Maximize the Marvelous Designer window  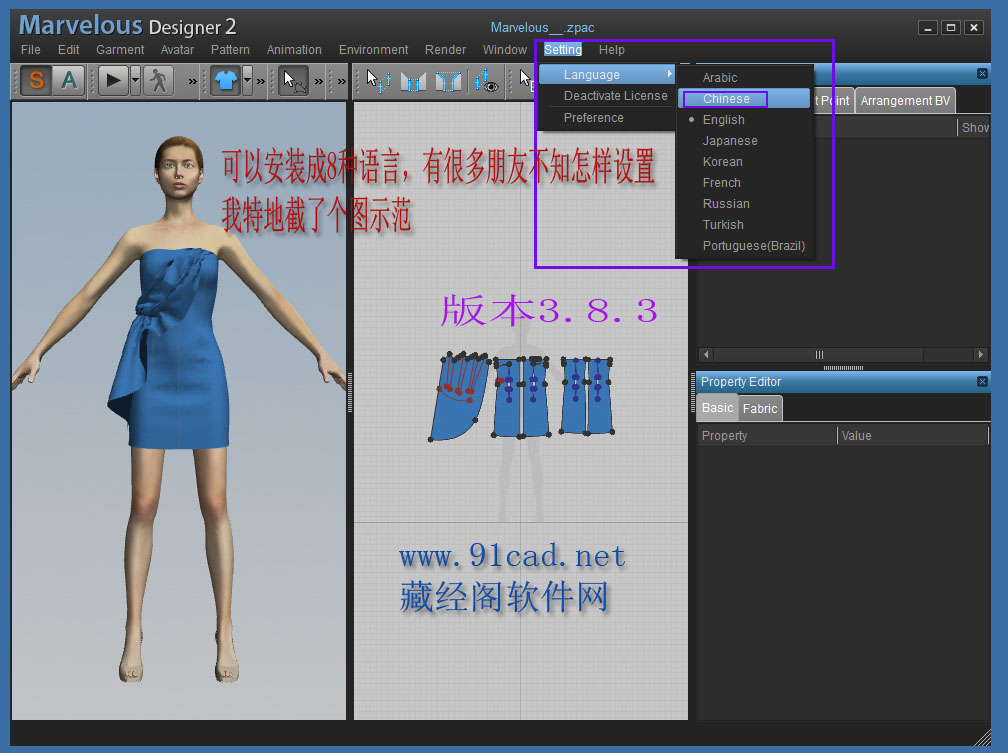(951, 27)
